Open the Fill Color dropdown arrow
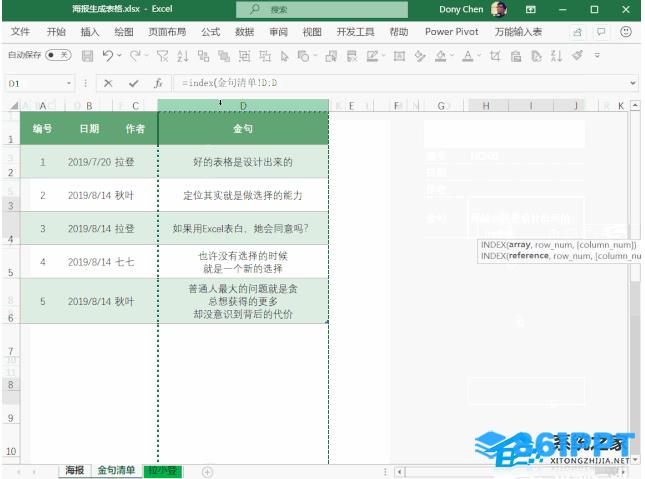The width and height of the screenshot is (645, 479). click(x=452, y=55)
